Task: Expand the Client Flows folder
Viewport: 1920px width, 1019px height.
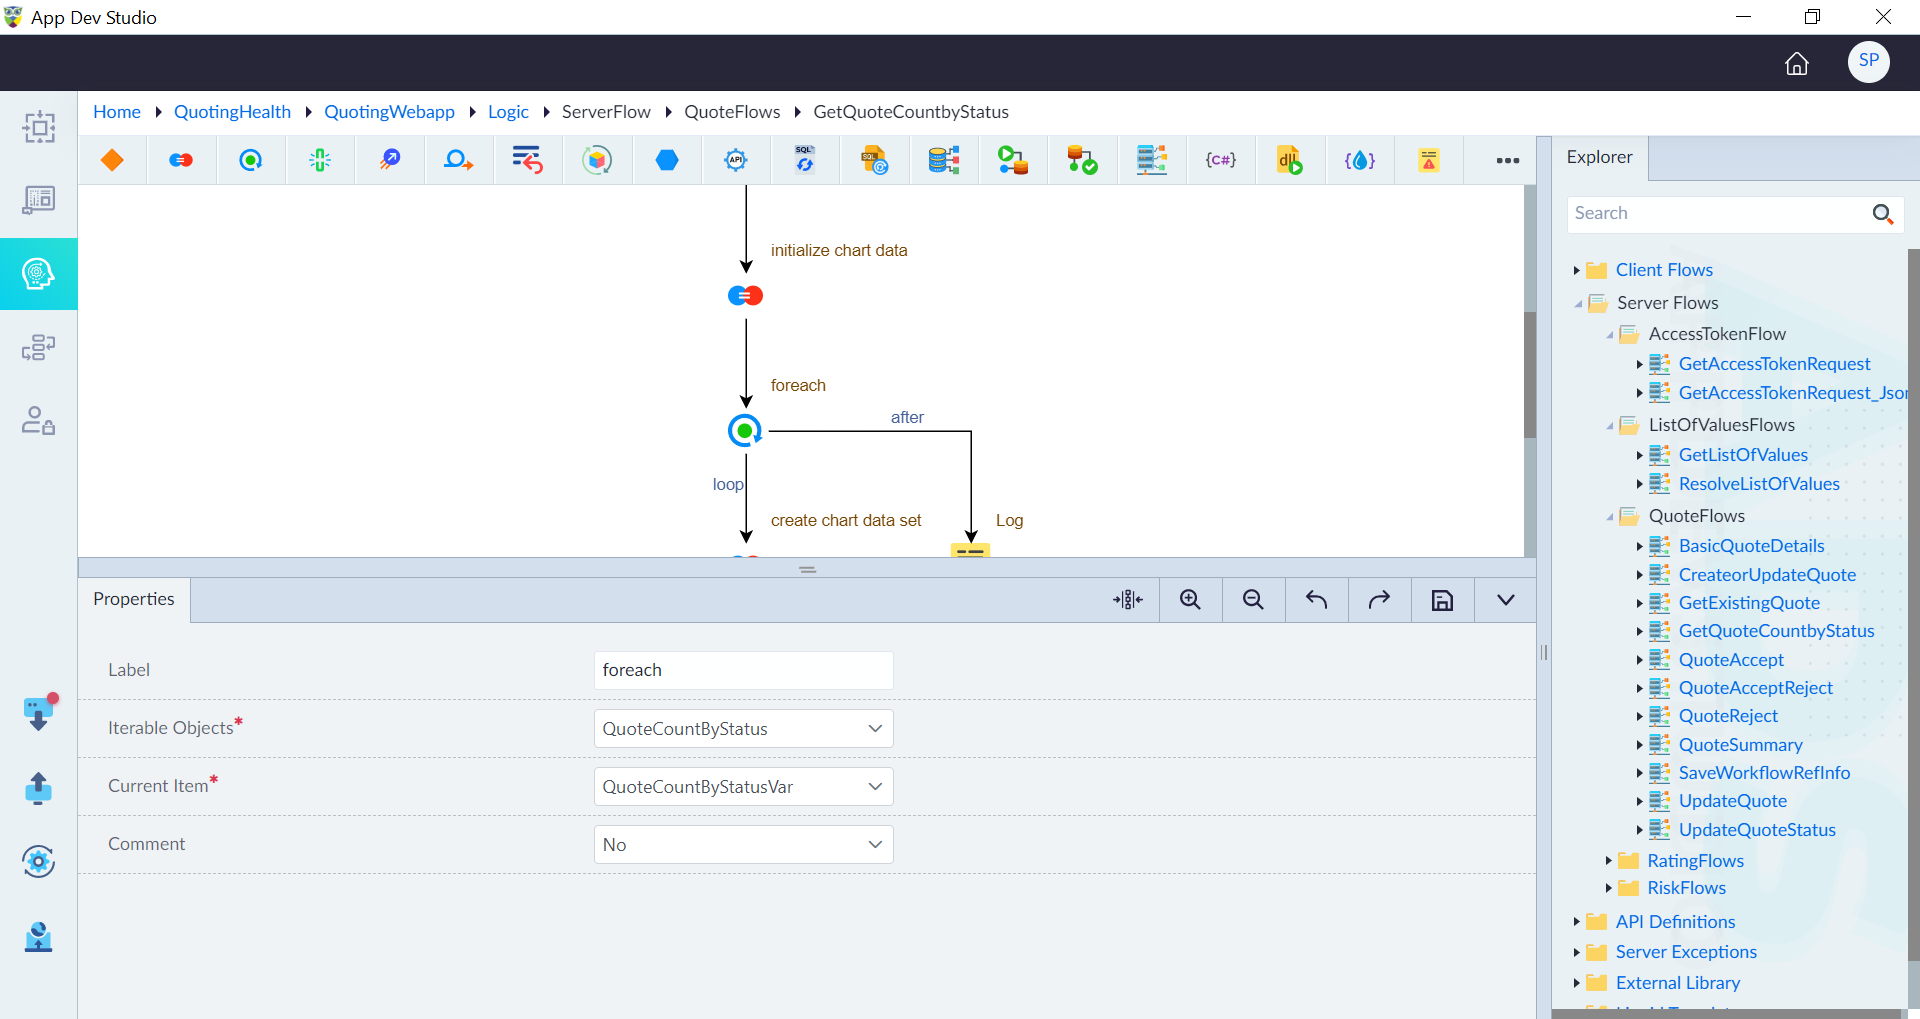Action: pyautogui.click(x=1576, y=270)
